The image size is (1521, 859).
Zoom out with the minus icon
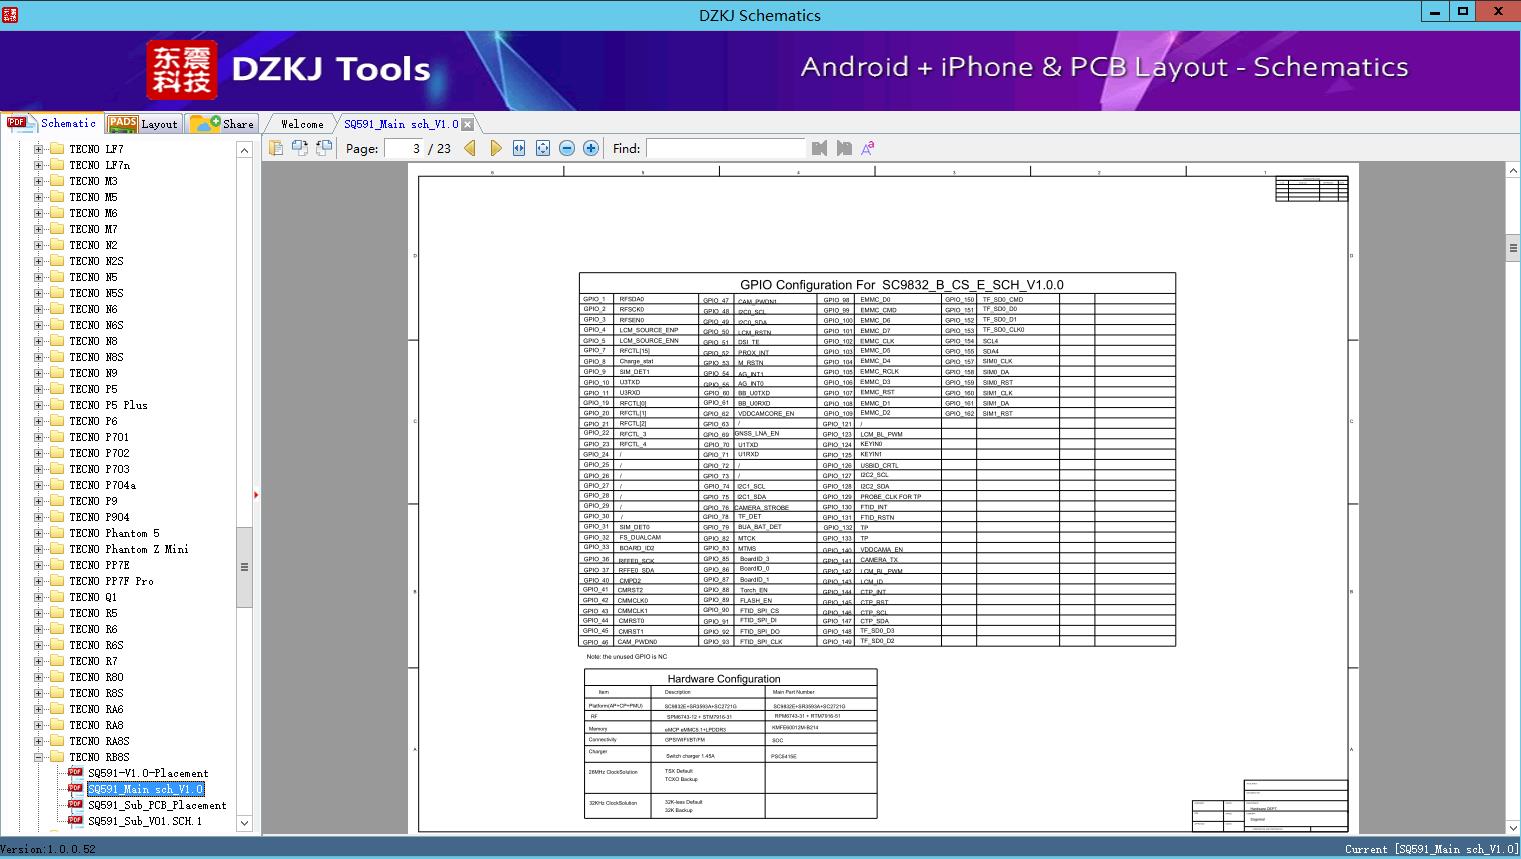567,148
